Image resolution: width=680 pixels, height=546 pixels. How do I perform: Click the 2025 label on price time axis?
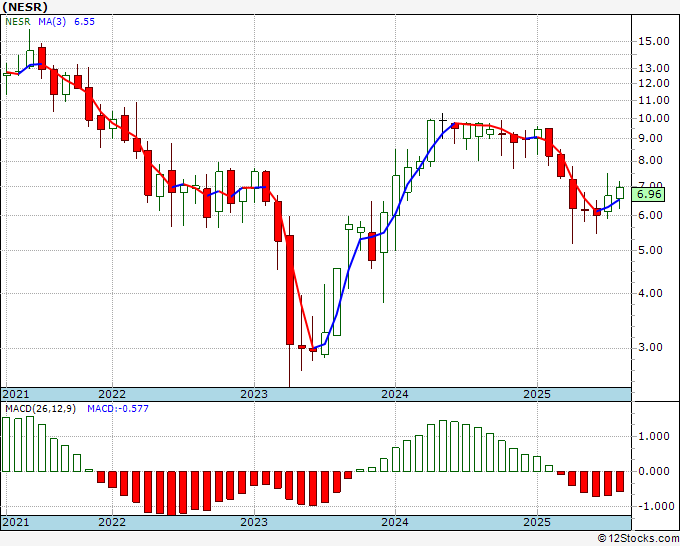click(537, 394)
